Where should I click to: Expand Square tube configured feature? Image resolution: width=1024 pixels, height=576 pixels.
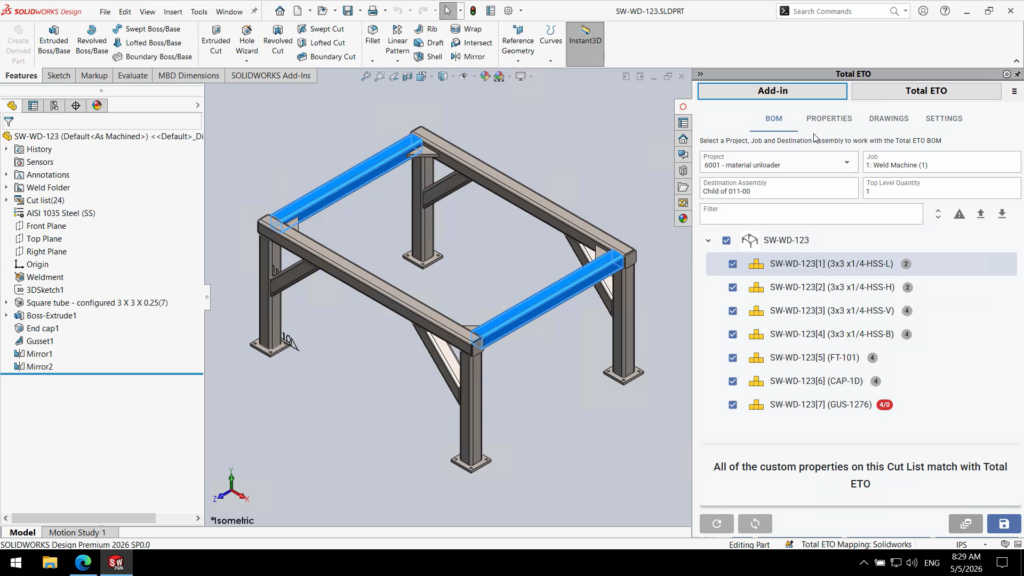pos(7,303)
